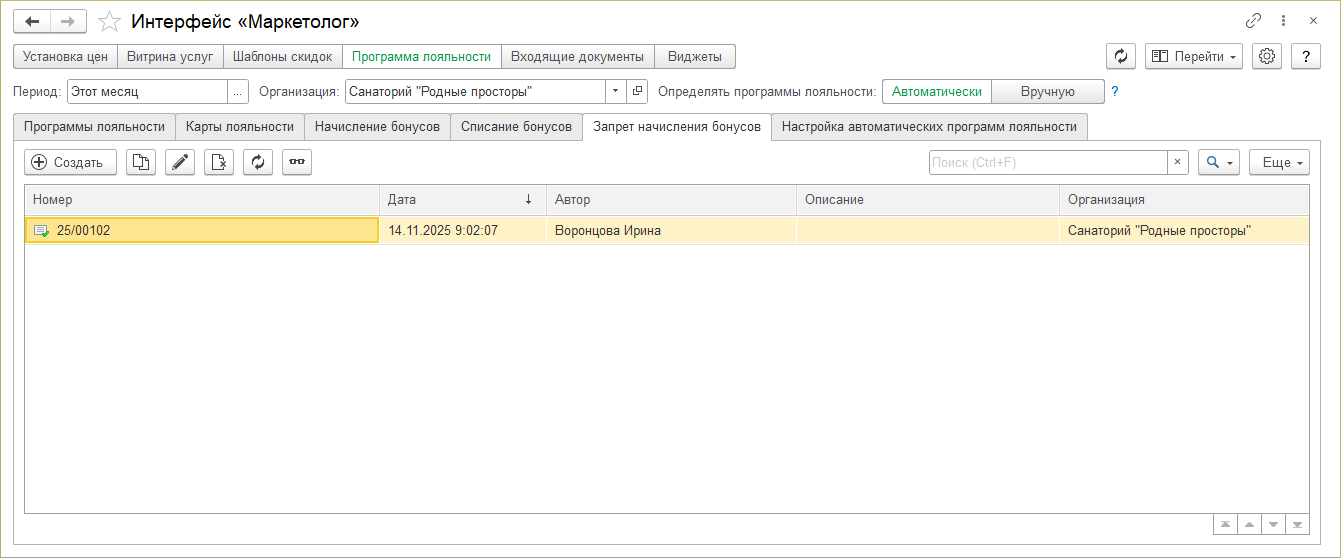The height and width of the screenshot is (558, 1341).
Task: Switch to Списание бонусов tab
Action: (x=516, y=127)
